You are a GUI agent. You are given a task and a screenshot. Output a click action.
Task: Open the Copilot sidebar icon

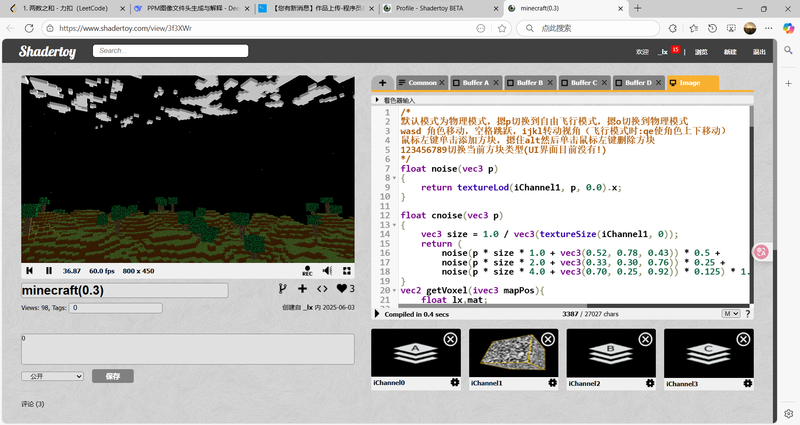[789, 28]
